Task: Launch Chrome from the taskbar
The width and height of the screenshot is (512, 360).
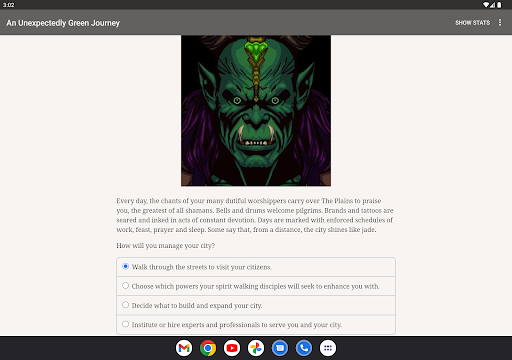Action: tap(208, 348)
